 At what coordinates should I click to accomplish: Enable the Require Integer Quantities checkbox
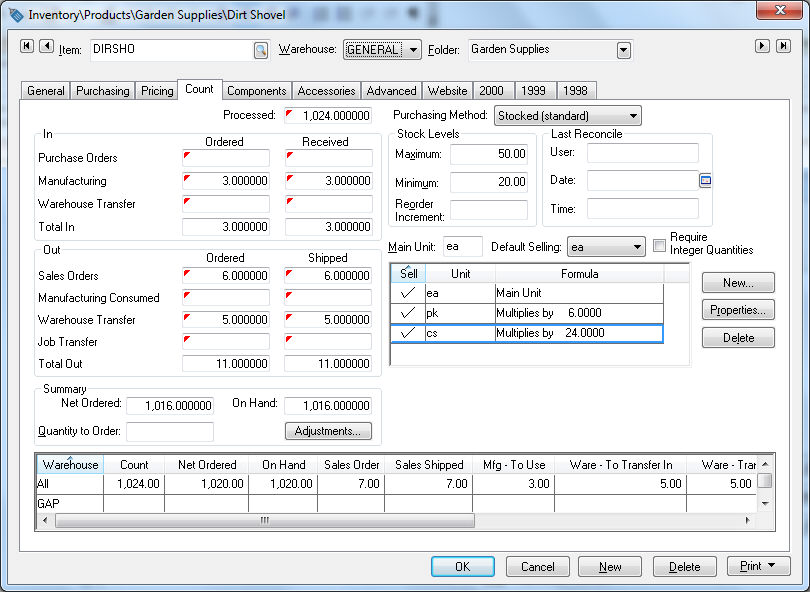tap(659, 245)
